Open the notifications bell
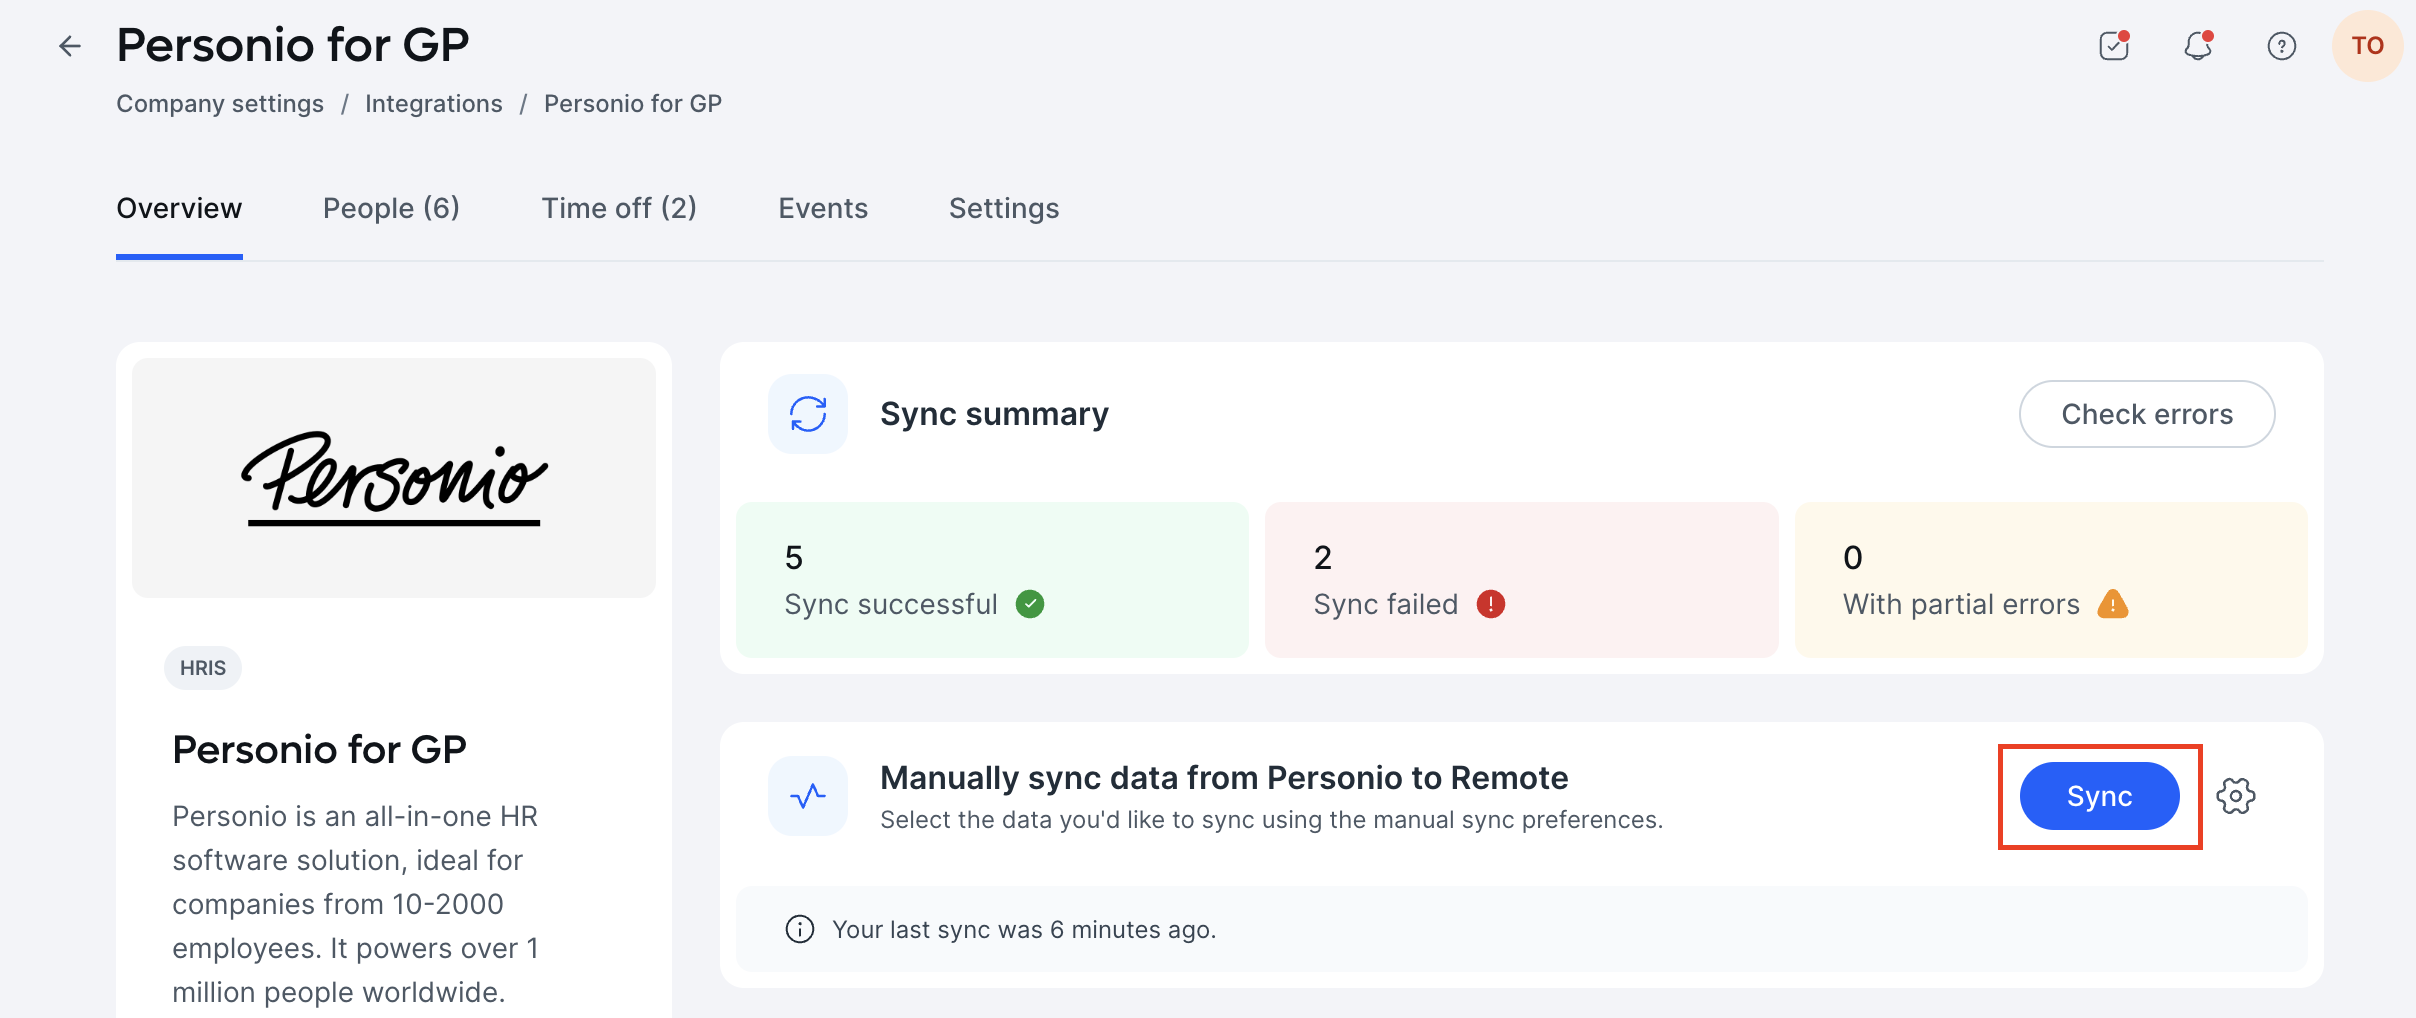The image size is (2416, 1018). click(2198, 46)
